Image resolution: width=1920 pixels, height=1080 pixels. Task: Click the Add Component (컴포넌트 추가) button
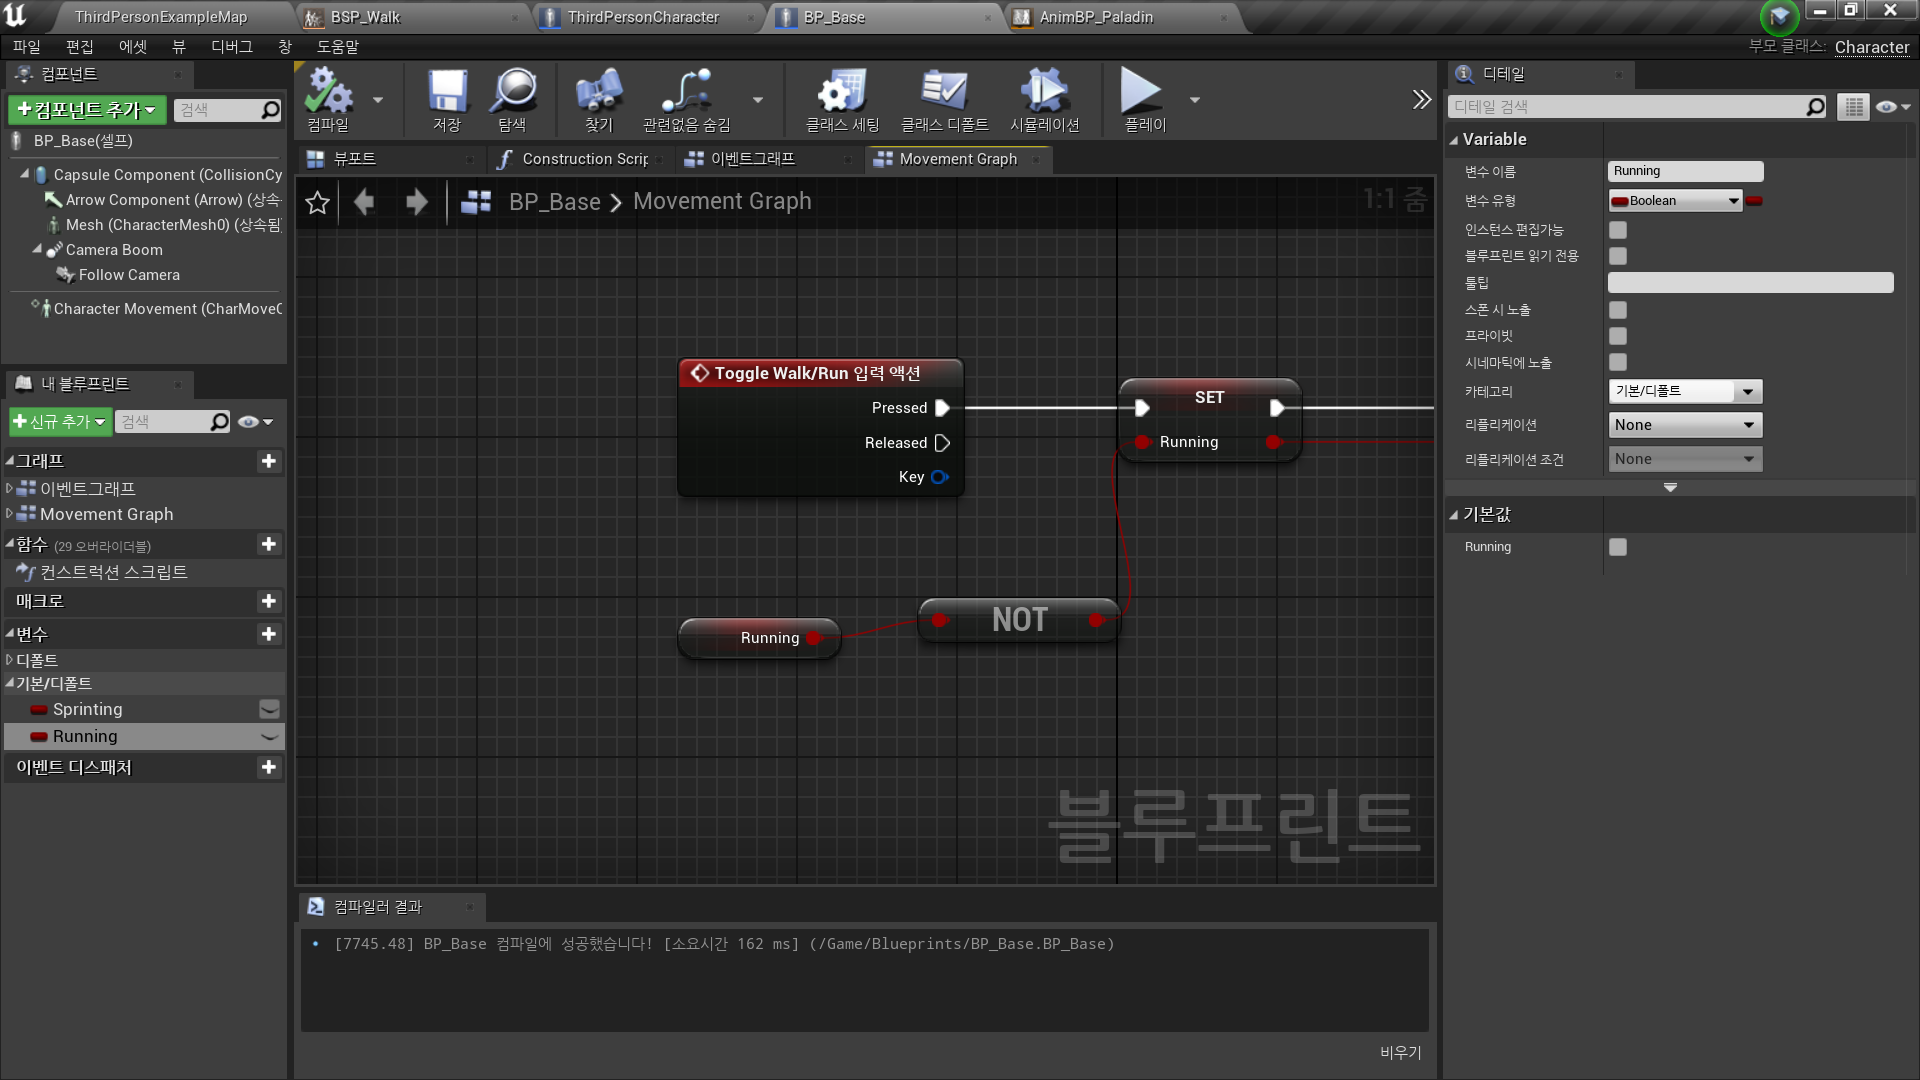(x=87, y=110)
